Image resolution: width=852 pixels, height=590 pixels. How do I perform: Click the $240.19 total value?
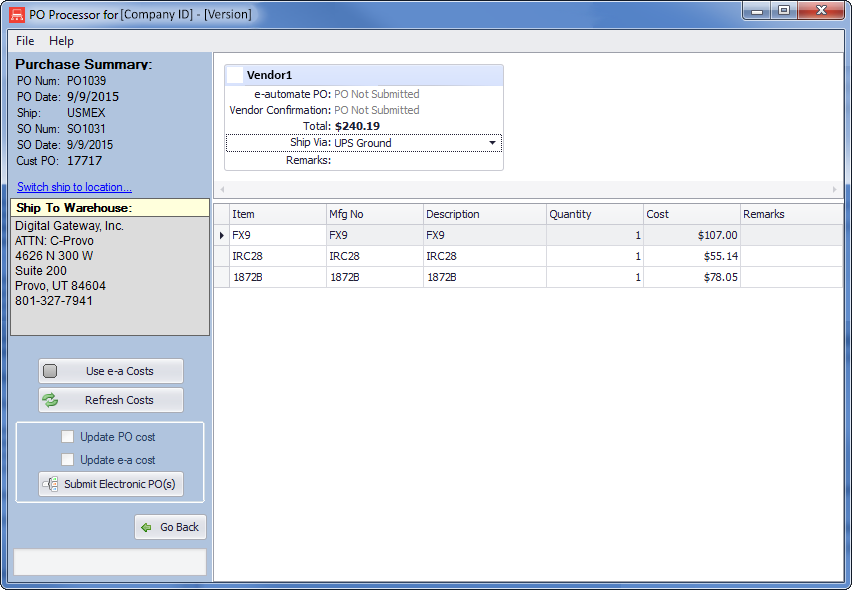[x=357, y=126]
